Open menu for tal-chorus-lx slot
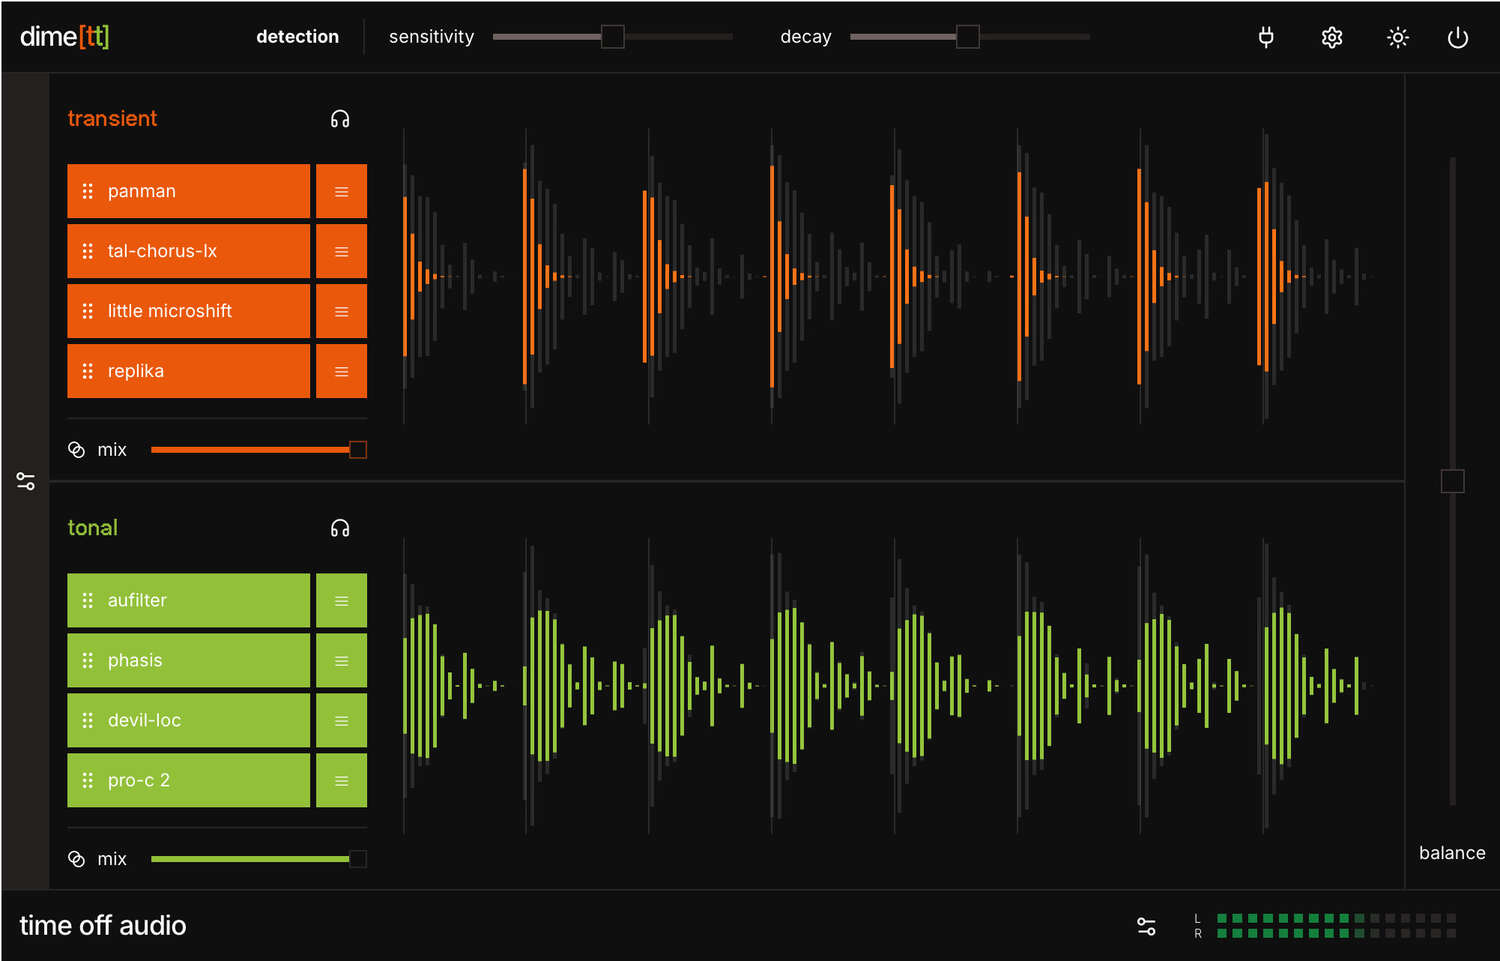Viewport: 1500px width, 961px height. click(341, 251)
